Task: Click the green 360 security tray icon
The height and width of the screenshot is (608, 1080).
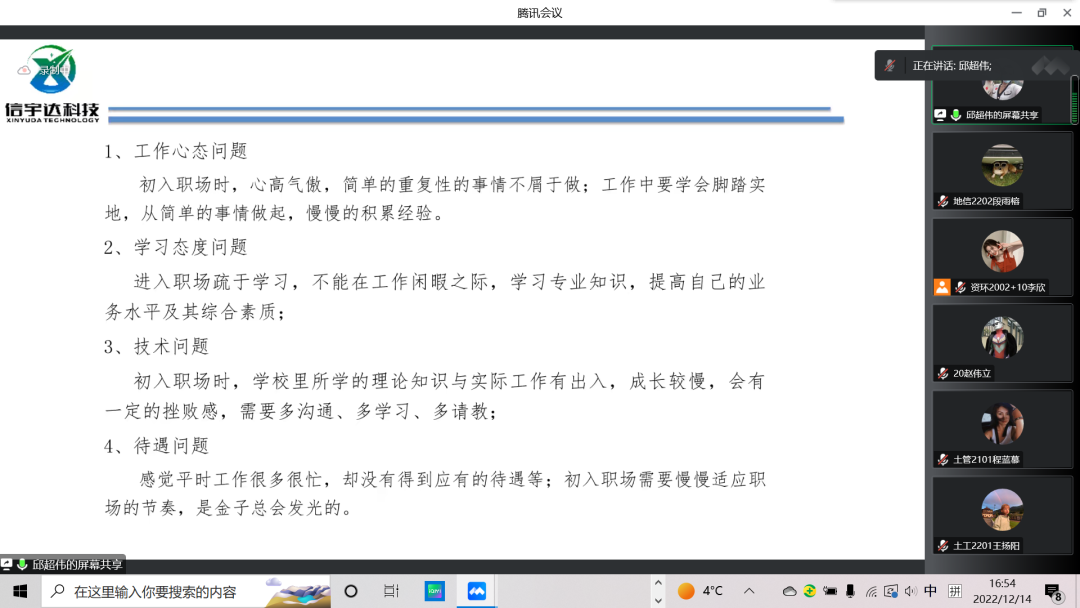Action: [x=809, y=591]
